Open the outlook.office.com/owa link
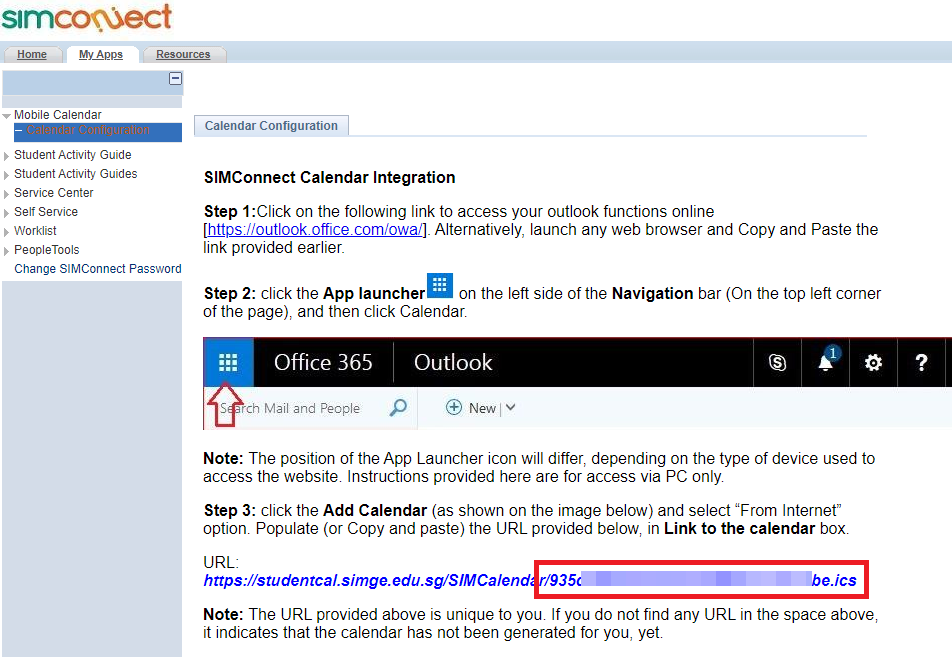 pyautogui.click(x=315, y=230)
